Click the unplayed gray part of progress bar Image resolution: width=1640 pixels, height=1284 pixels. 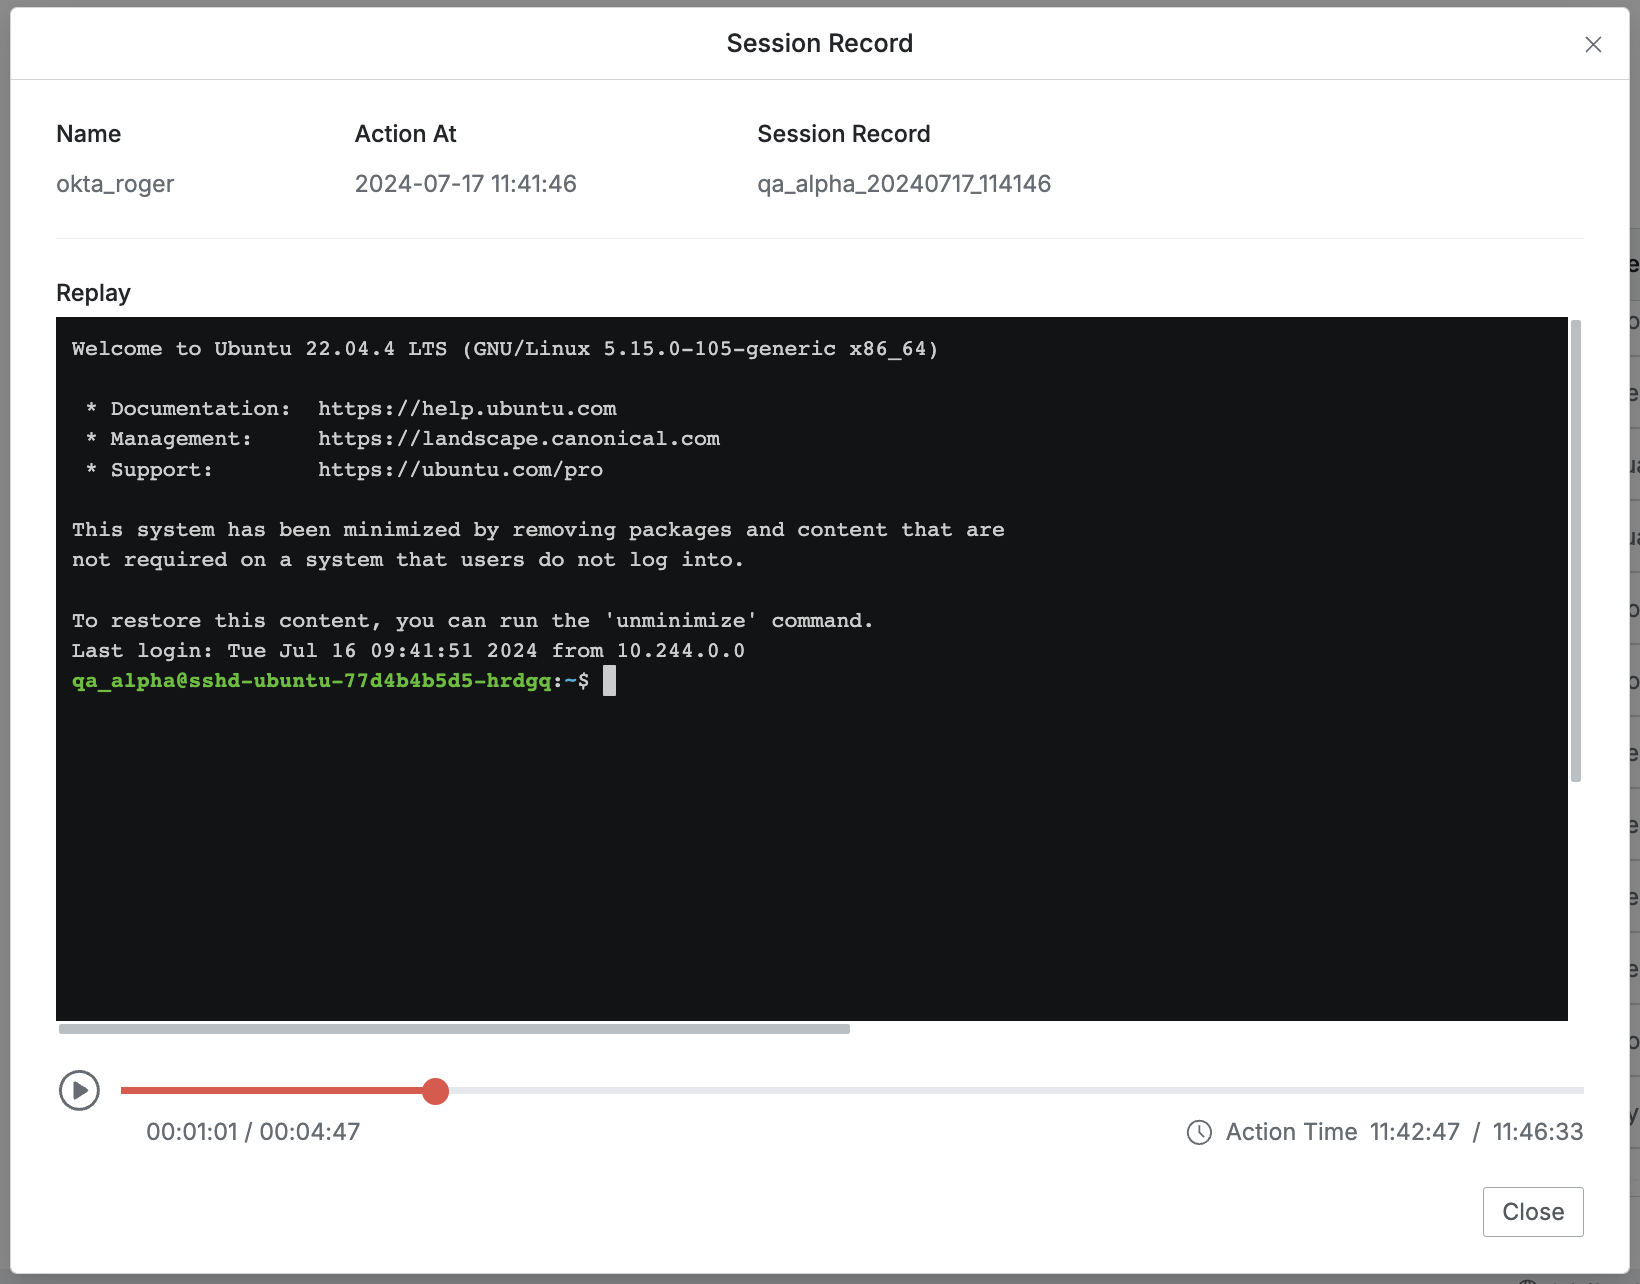tap(1000, 1090)
